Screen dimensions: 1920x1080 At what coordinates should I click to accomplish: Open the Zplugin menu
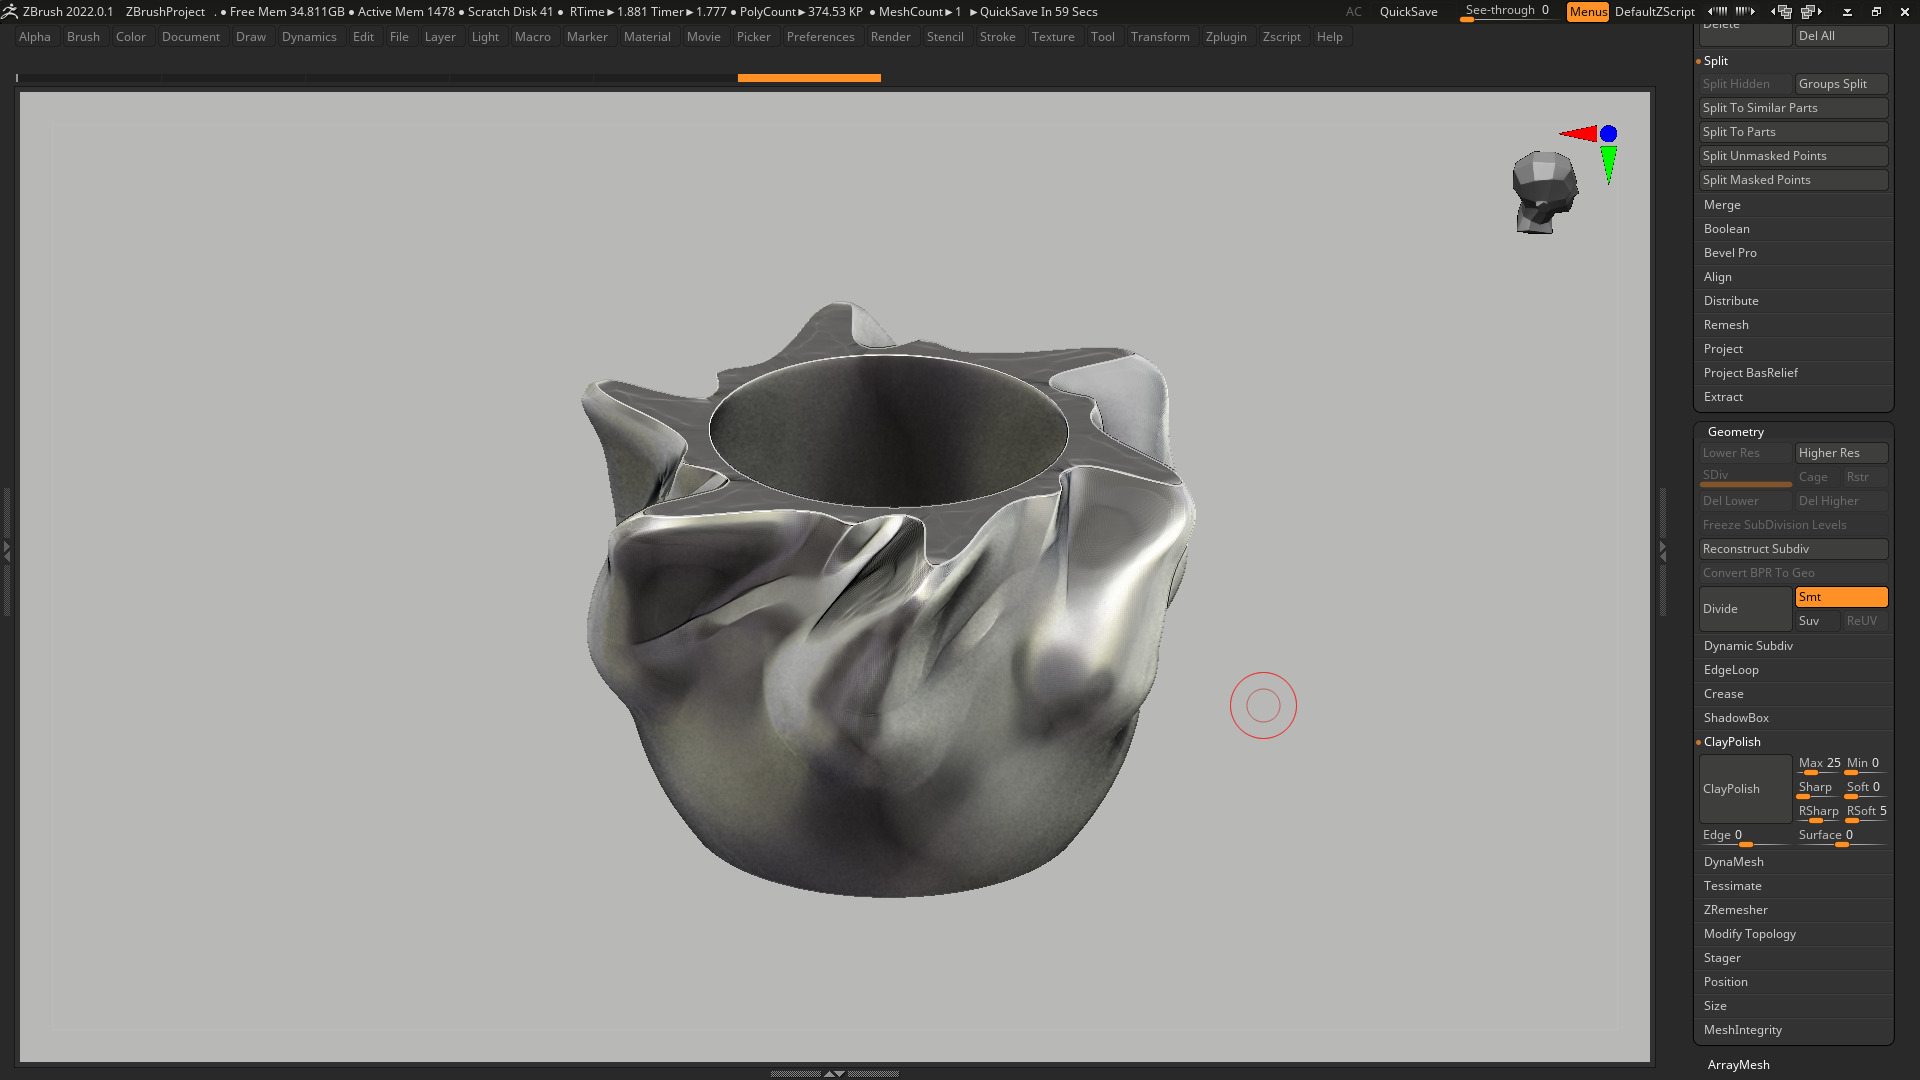[x=1226, y=37]
